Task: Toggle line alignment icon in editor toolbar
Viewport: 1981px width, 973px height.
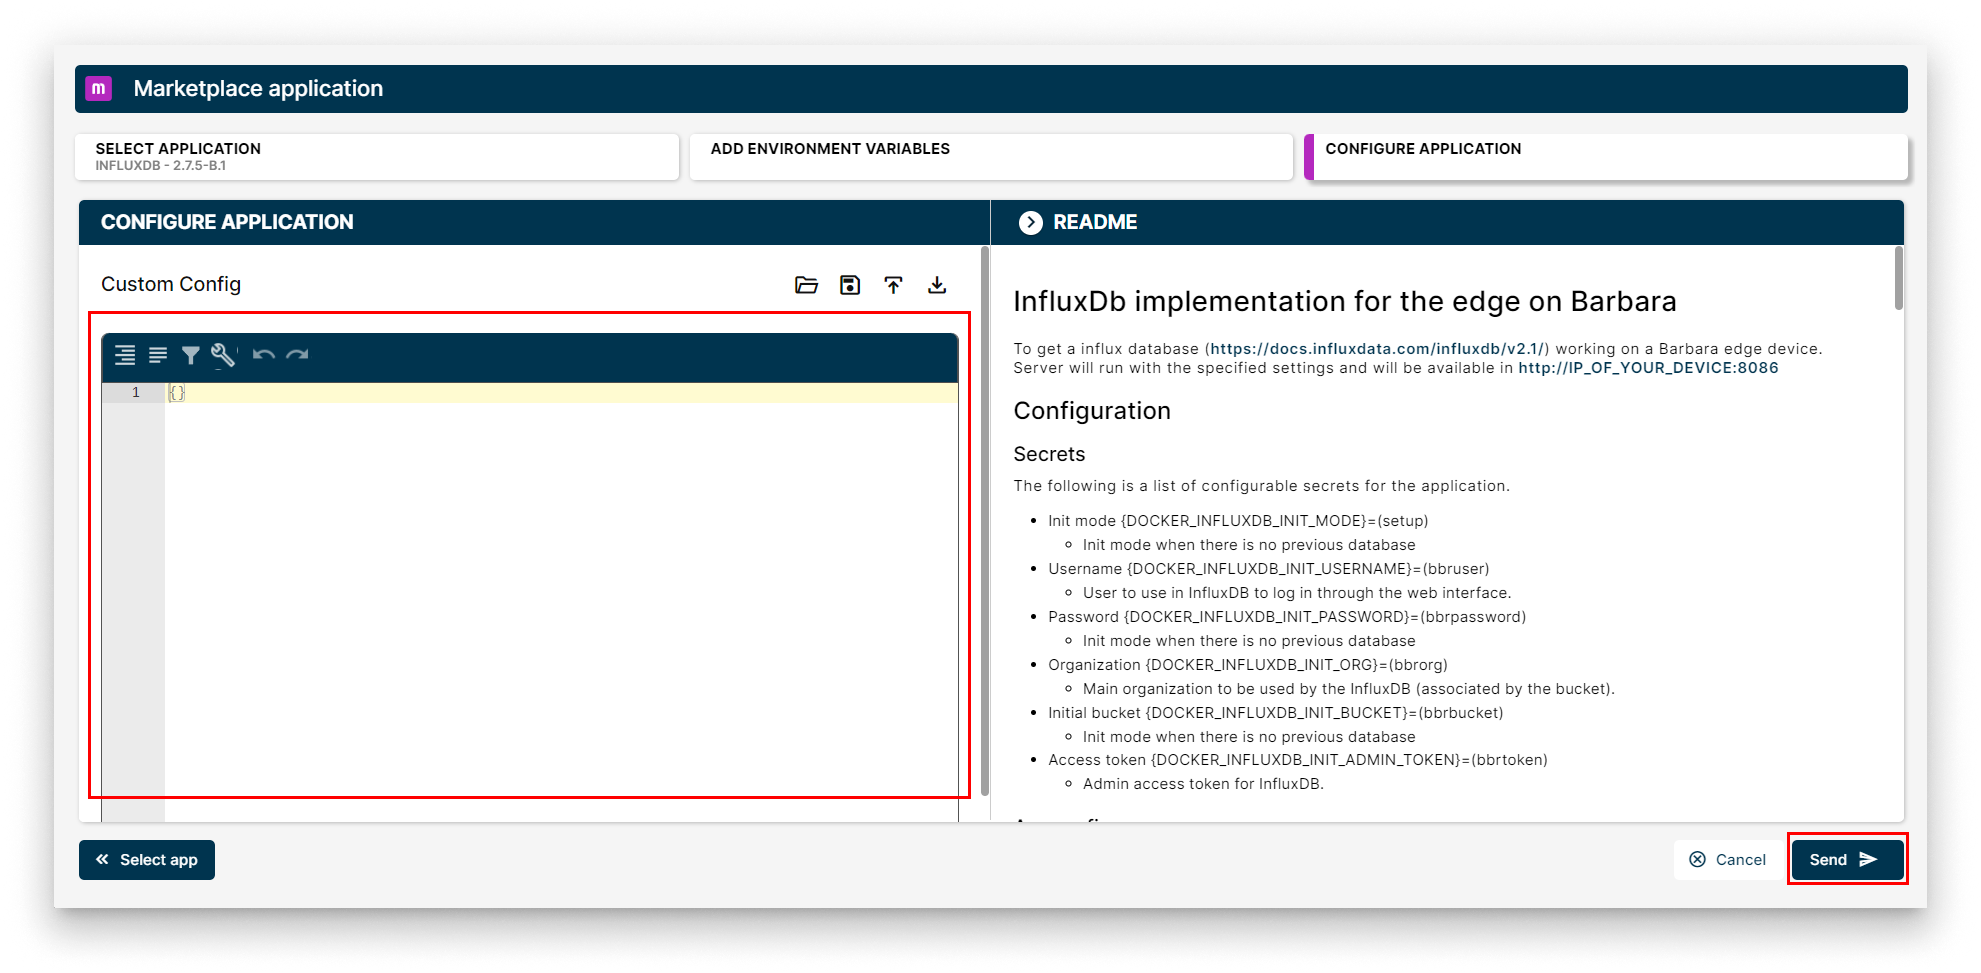Action: [158, 355]
